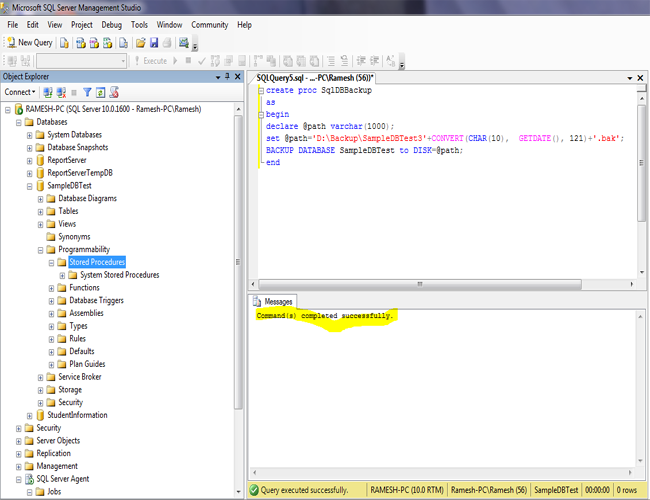Click the Connect Object Explorer icon
The height and width of the screenshot is (500, 650).
pos(47,92)
